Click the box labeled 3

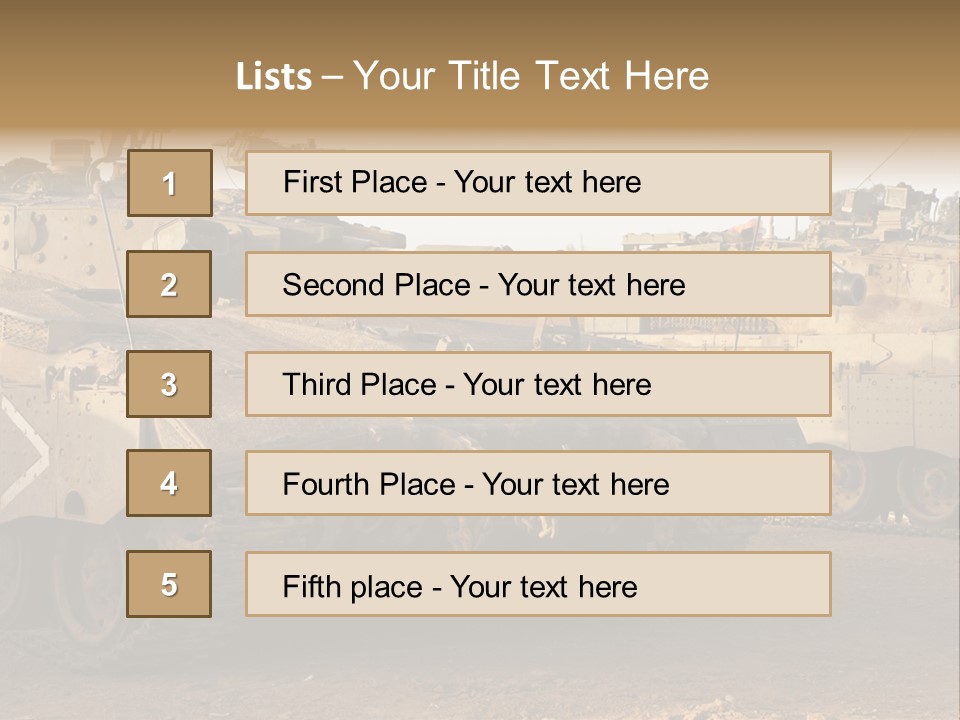[x=169, y=384]
